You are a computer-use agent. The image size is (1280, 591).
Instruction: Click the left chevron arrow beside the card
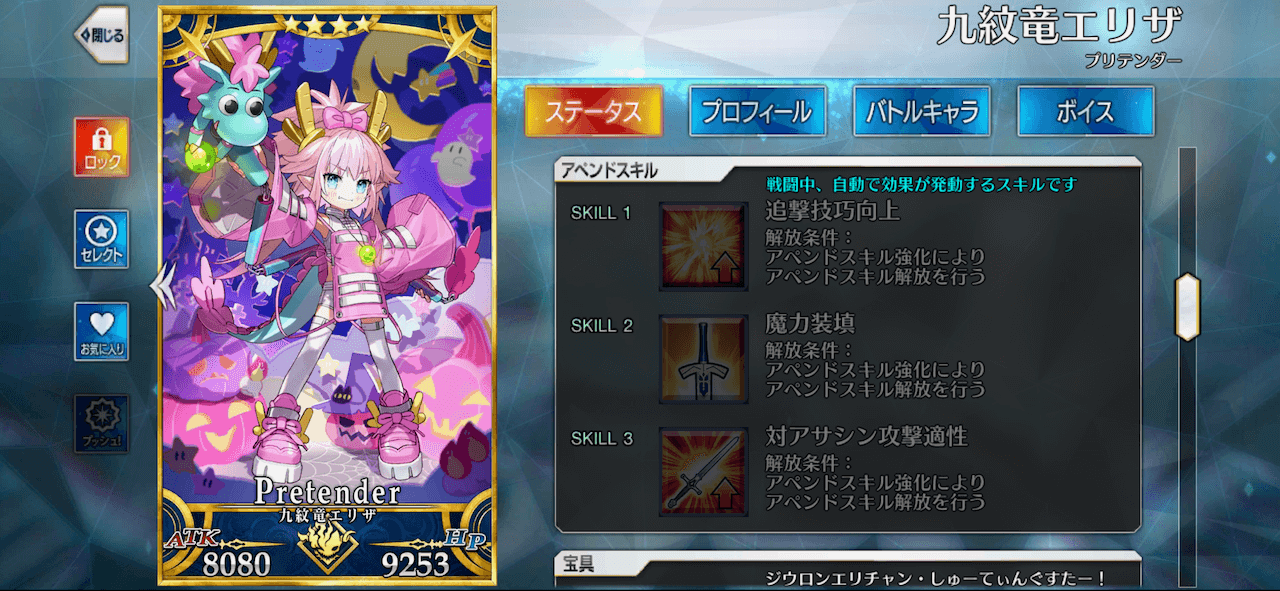162,286
